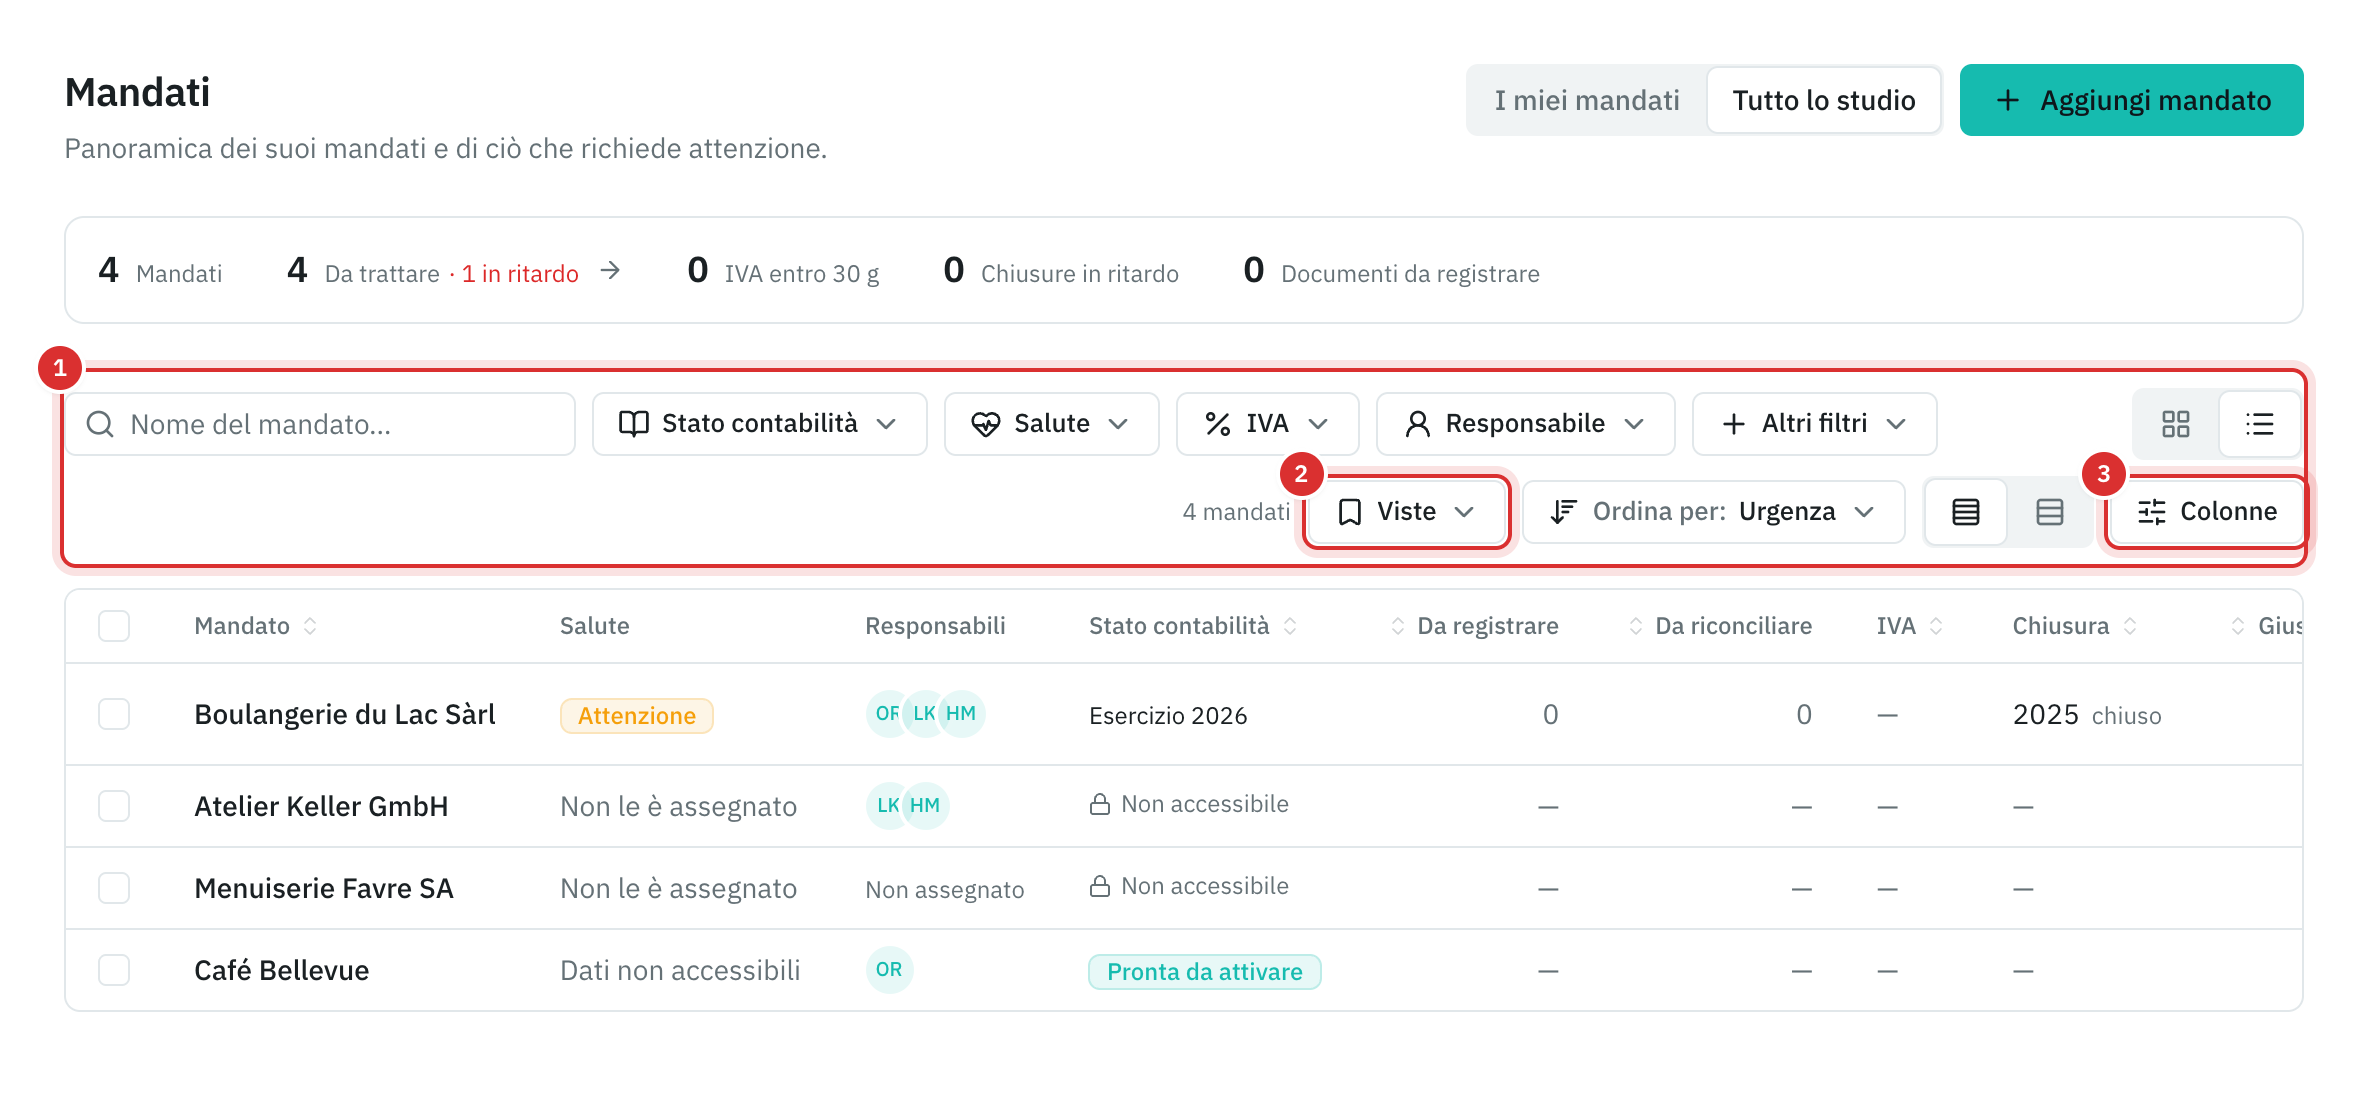
Task: Select comfortable row density icon
Action: (x=2049, y=512)
